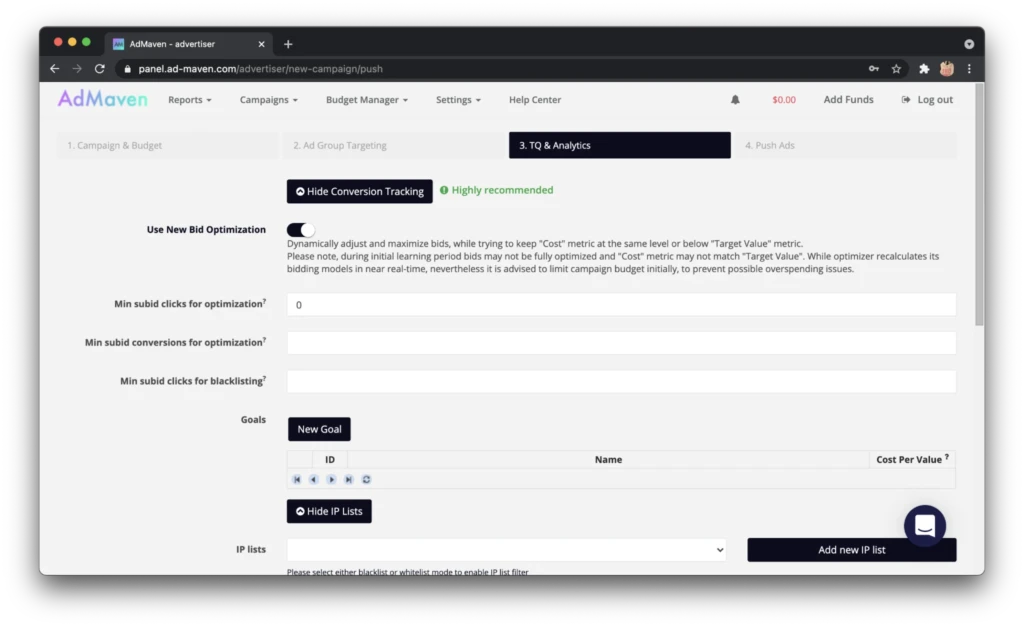This screenshot has height=627, width=1024.
Task: Expand the Reports menu
Action: click(x=189, y=100)
